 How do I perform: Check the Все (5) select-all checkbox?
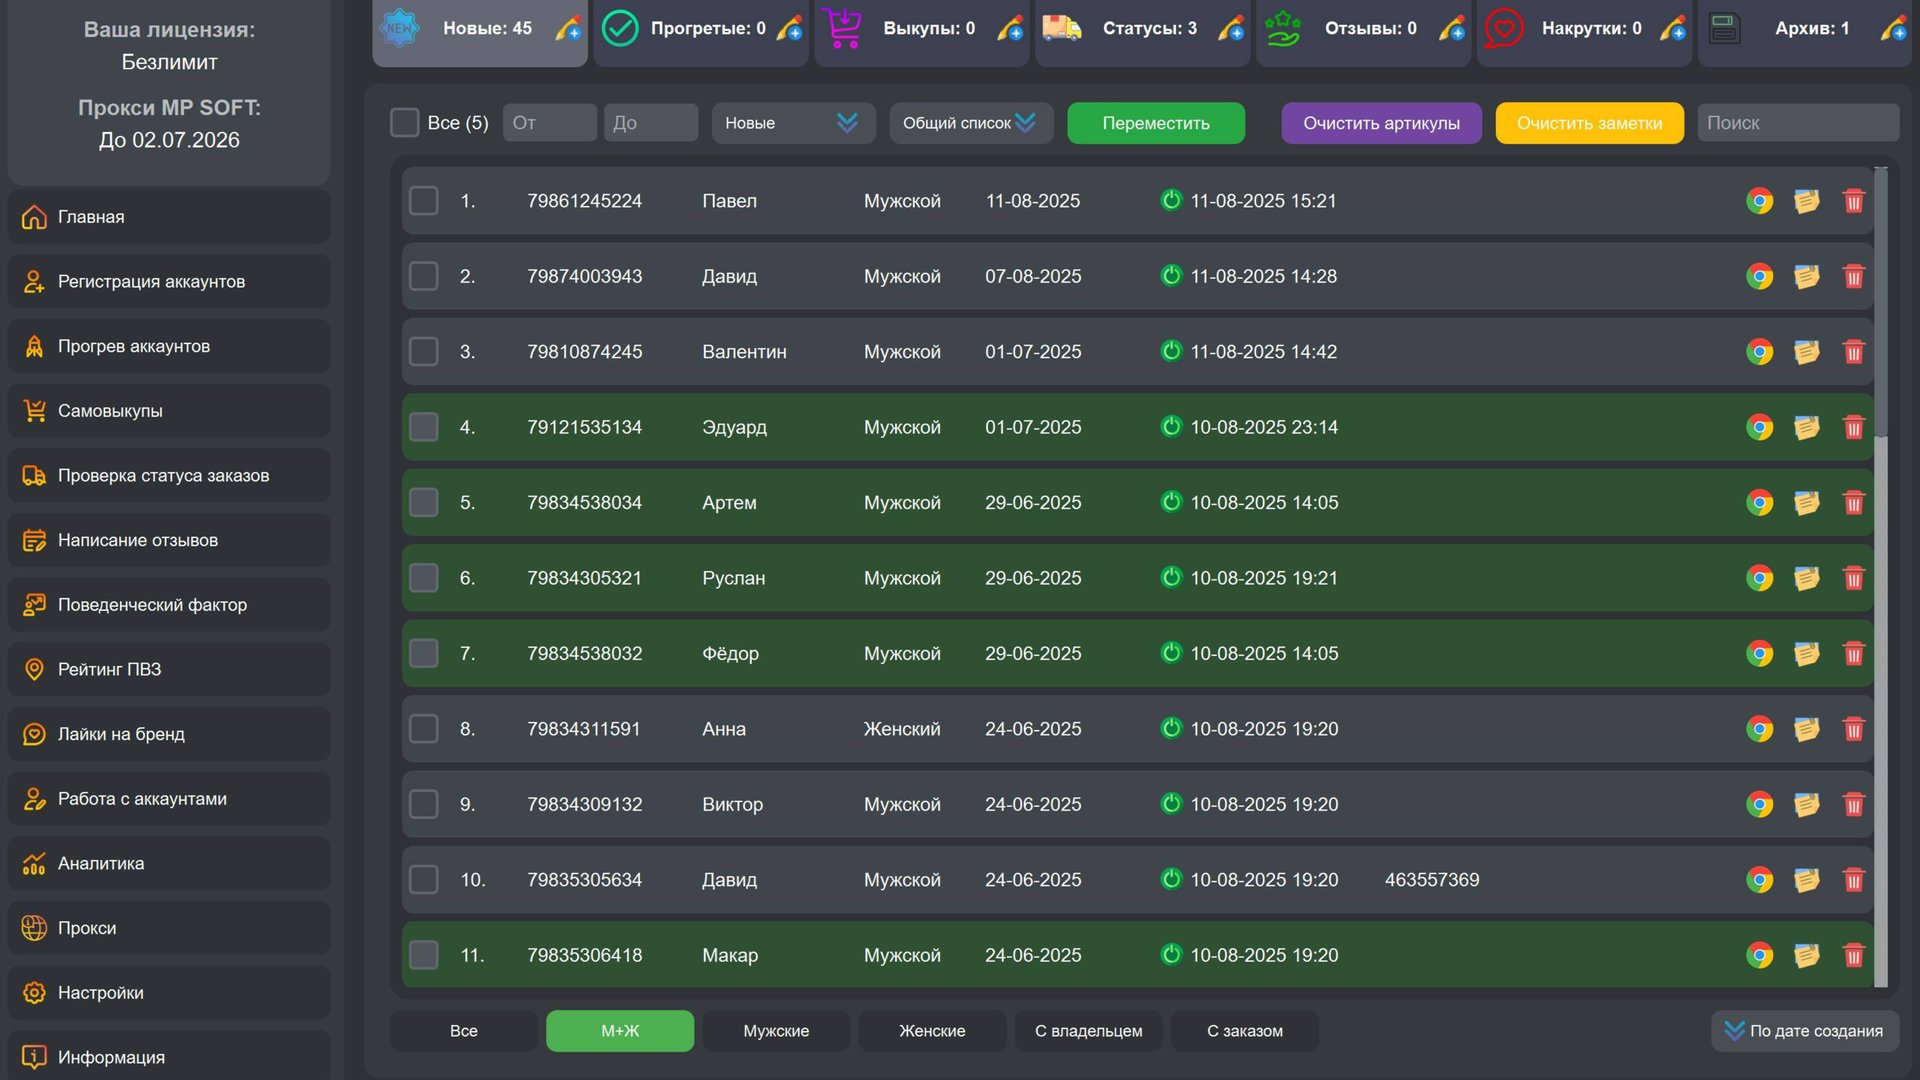click(x=404, y=123)
